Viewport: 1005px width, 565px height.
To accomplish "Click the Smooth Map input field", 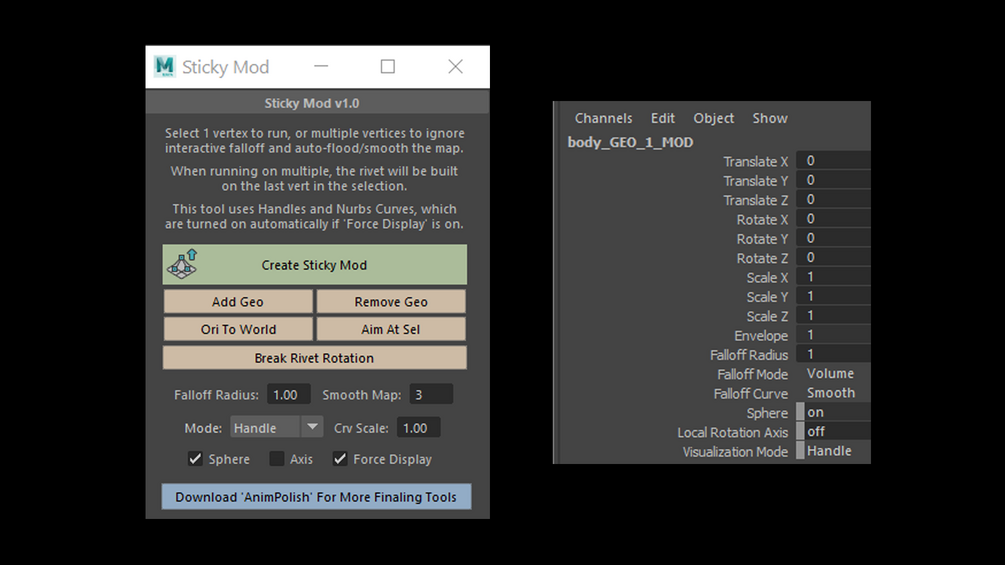I will (431, 395).
